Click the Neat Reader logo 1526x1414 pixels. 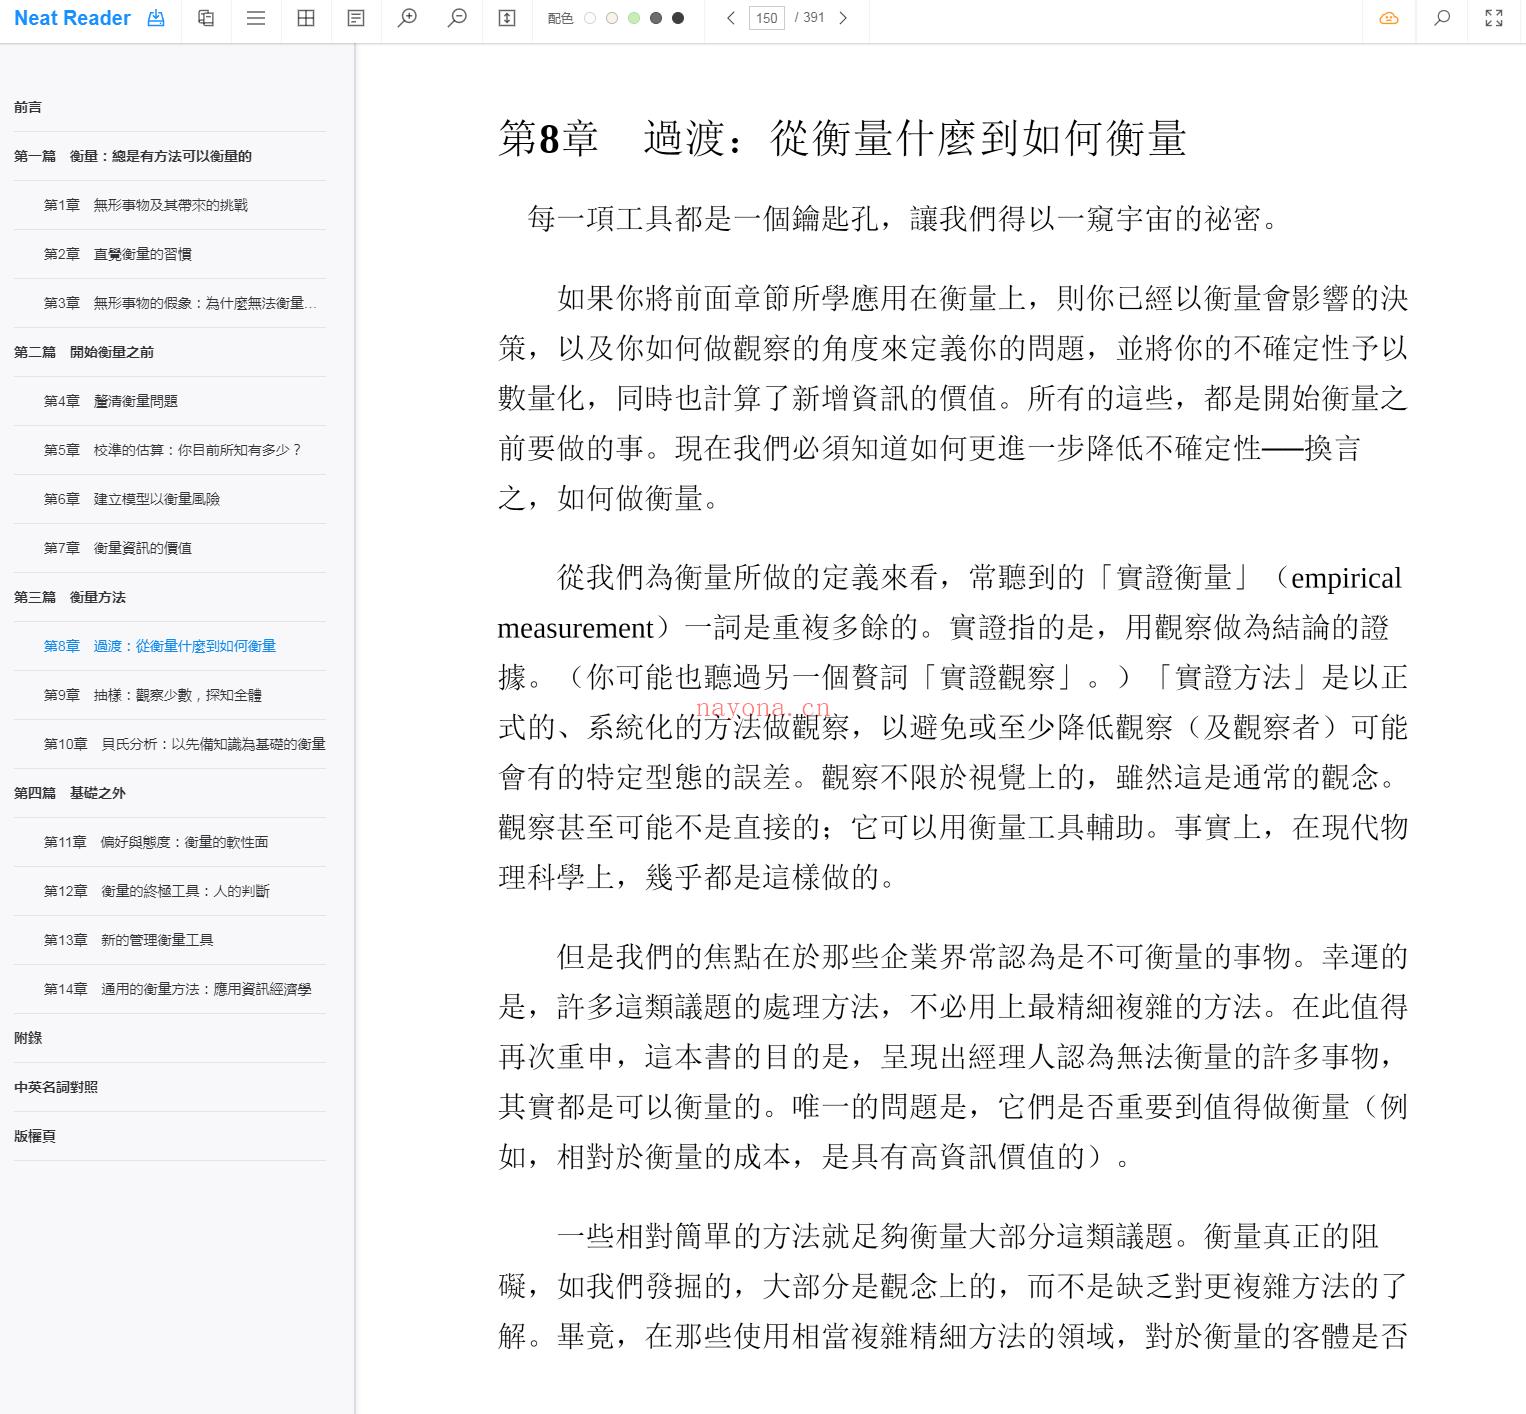pyautogui.click(x=72, y=18)
